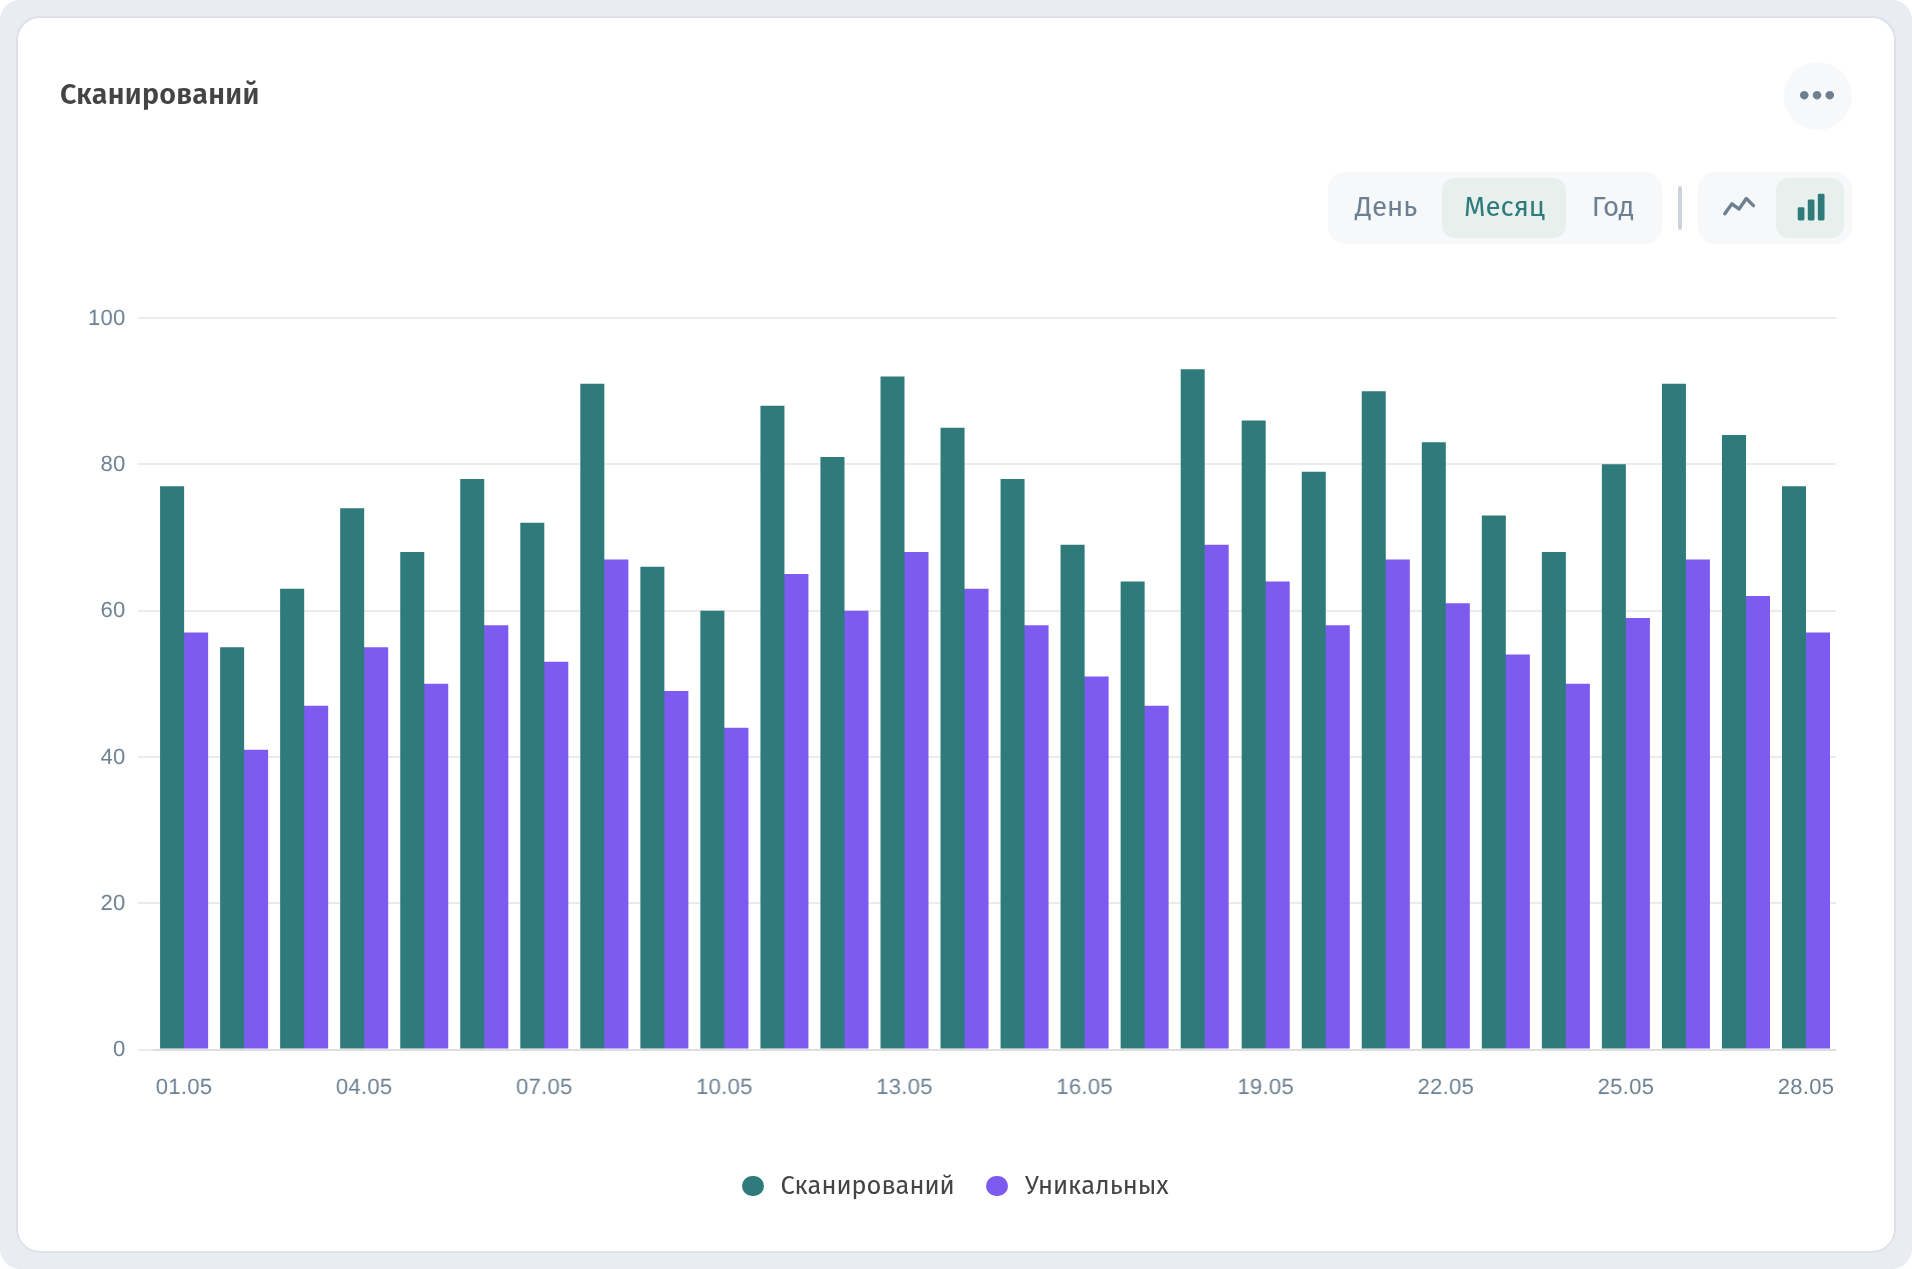
Task: Click the Сканирований chart title
Action: click(x=159, y=95)
